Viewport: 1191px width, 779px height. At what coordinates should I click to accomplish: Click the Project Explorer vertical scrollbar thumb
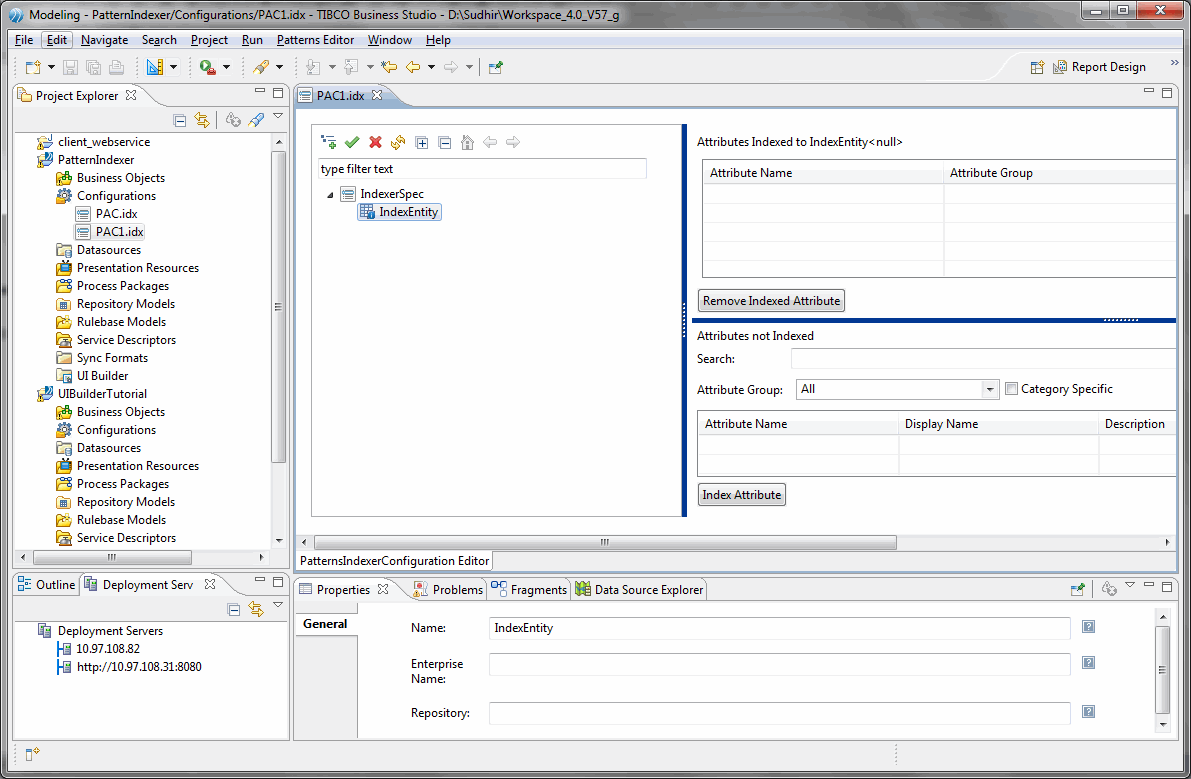coord(279,307)
